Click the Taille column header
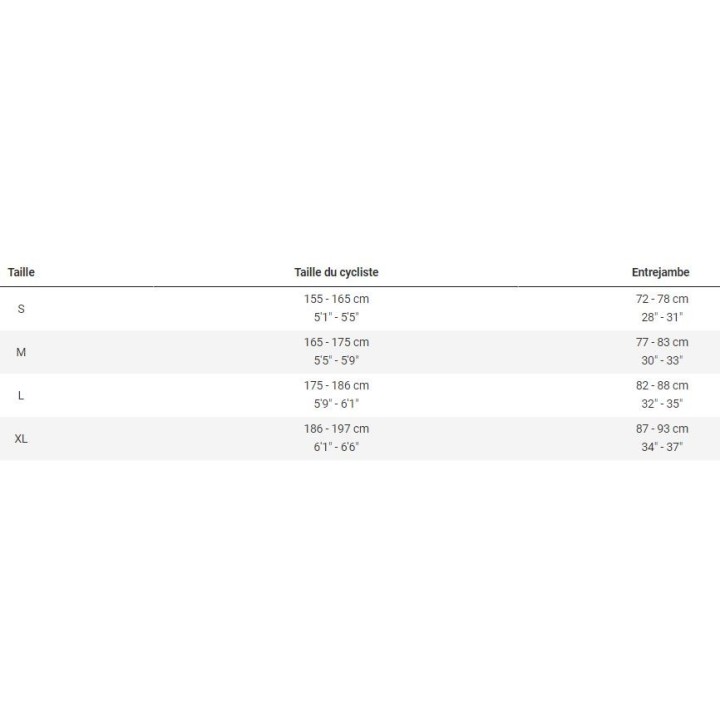 [x=21, y=272]
